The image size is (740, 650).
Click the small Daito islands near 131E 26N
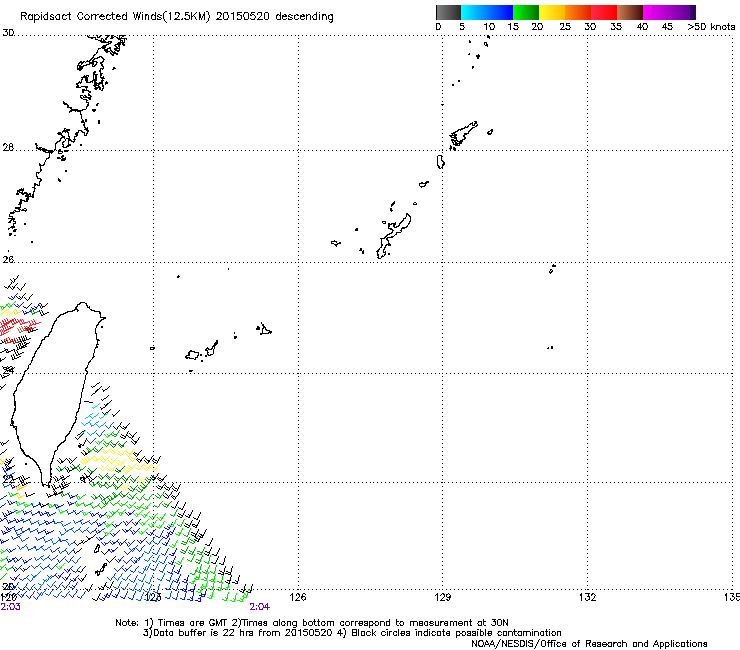point(552,269)
